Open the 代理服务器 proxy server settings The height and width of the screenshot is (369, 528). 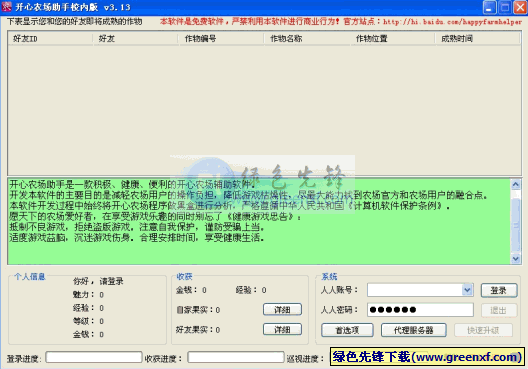414,330
